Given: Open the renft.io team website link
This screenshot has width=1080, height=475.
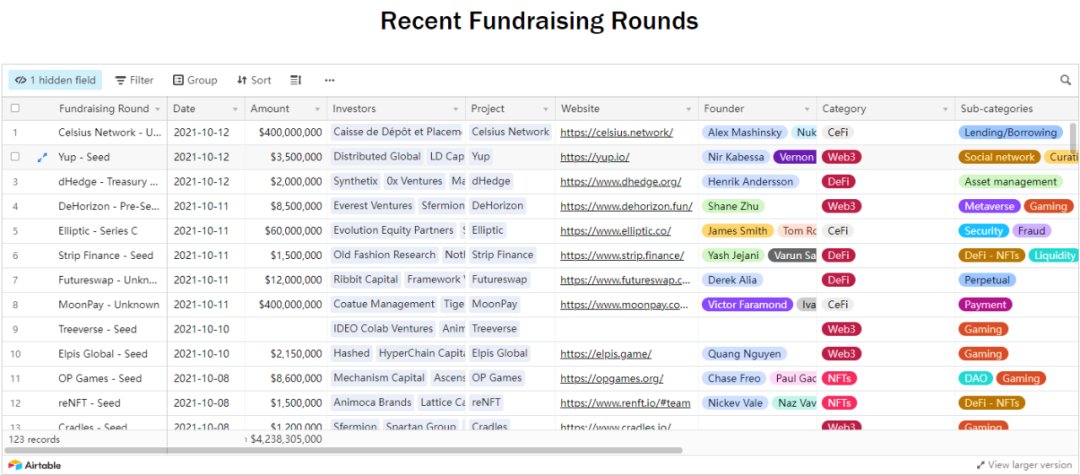Looking at the screenshot, I should pos(625,403).
